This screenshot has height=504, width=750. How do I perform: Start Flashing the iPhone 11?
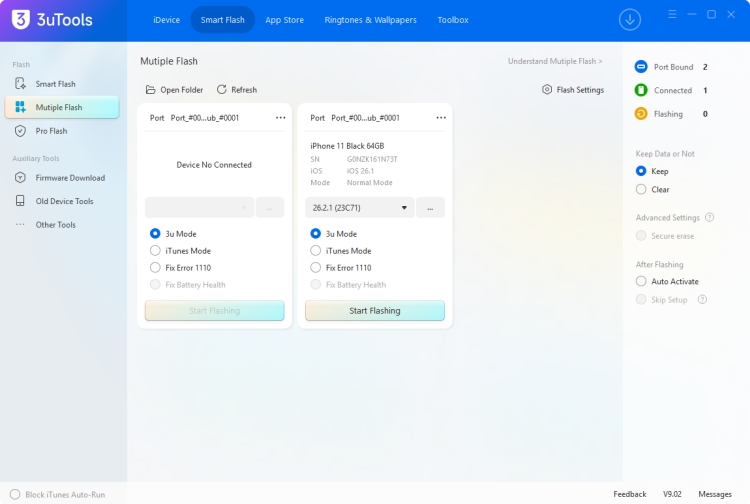[x=374, y=311]
